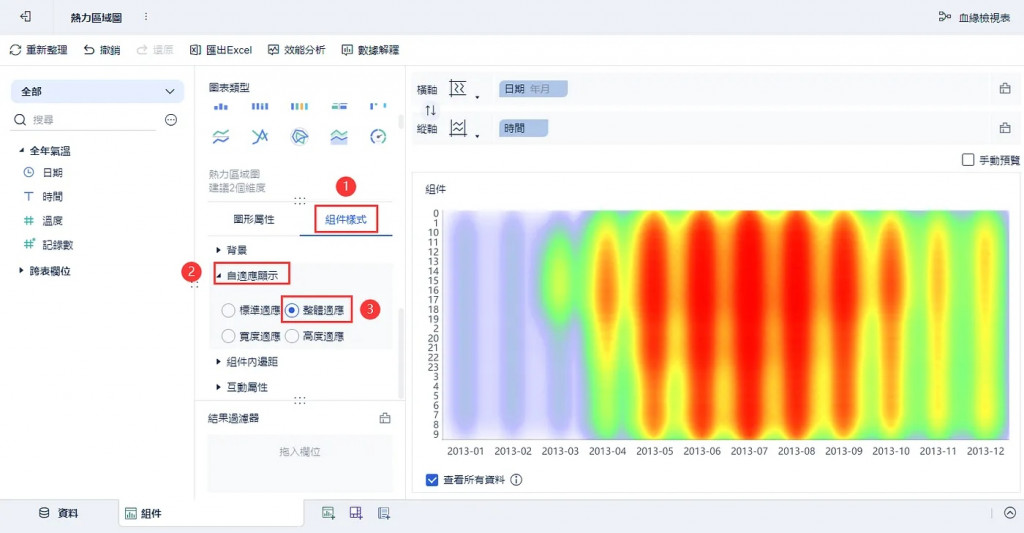This screenshot has height=533, width=1024.
Task: Open the 全部 dropdown in the field panel
Action: [97, 91]
